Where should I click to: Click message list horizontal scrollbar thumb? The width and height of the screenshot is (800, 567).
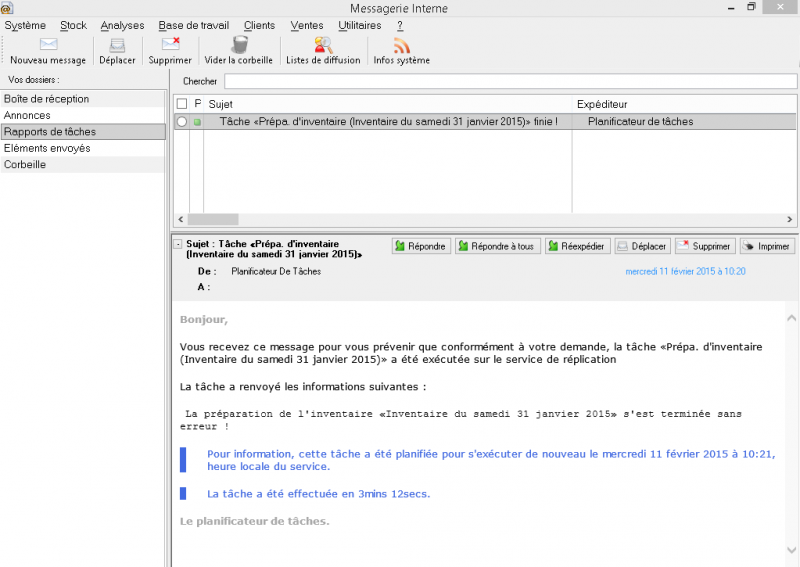[x=213, y=219]
